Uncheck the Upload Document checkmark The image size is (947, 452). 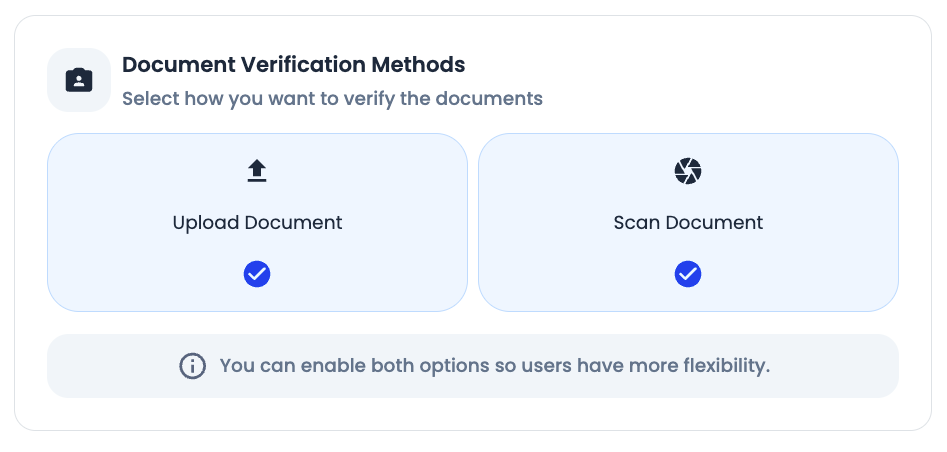[257, 274]
